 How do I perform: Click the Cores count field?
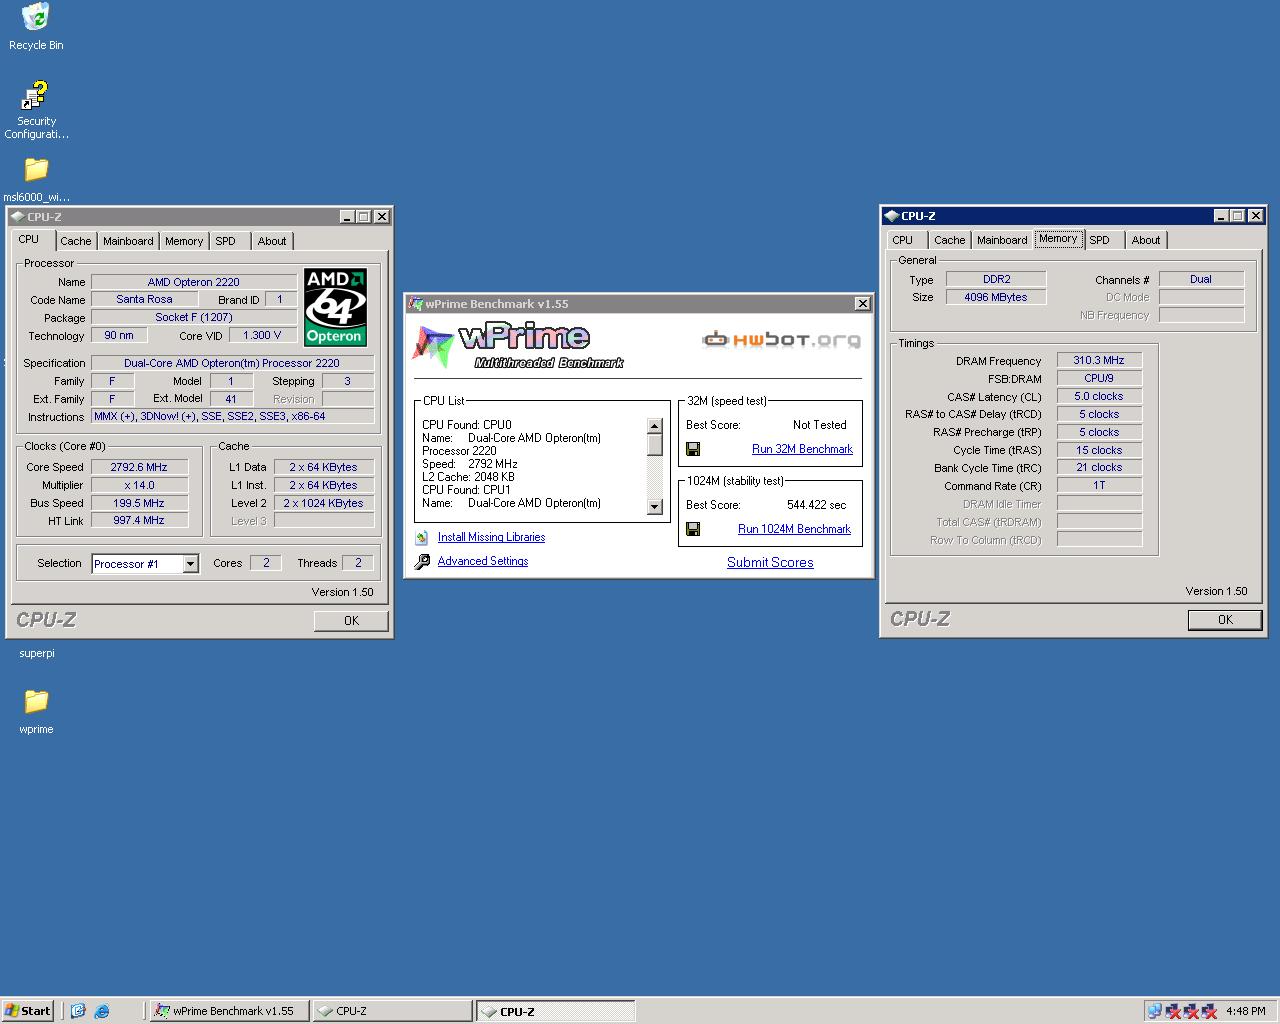[x=265, y=563]
